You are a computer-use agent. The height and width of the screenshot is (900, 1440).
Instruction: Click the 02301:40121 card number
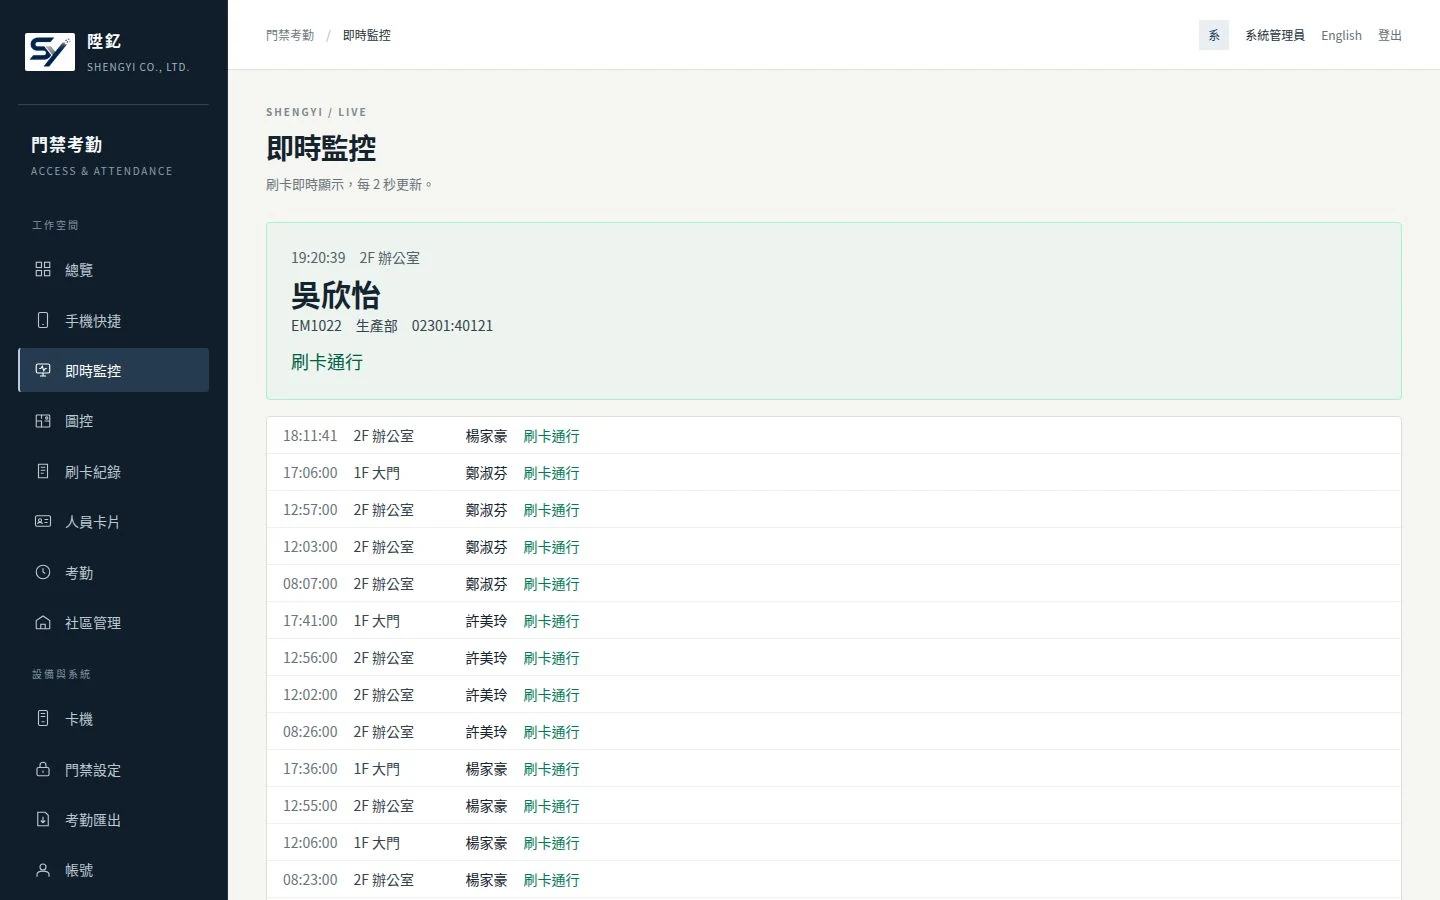point(452,326)
